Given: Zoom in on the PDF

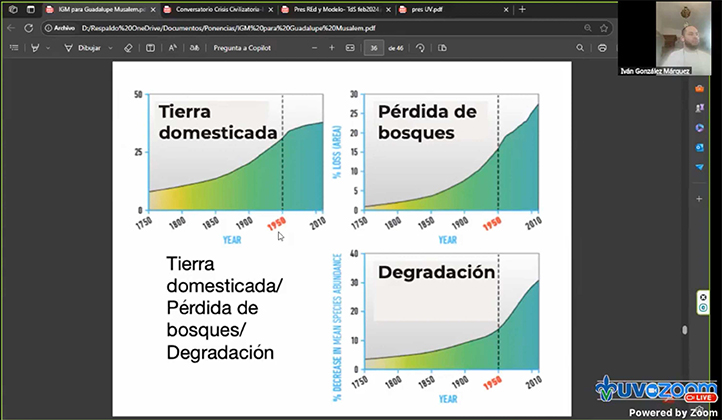Looking at the screenshot, I should 332,48.
